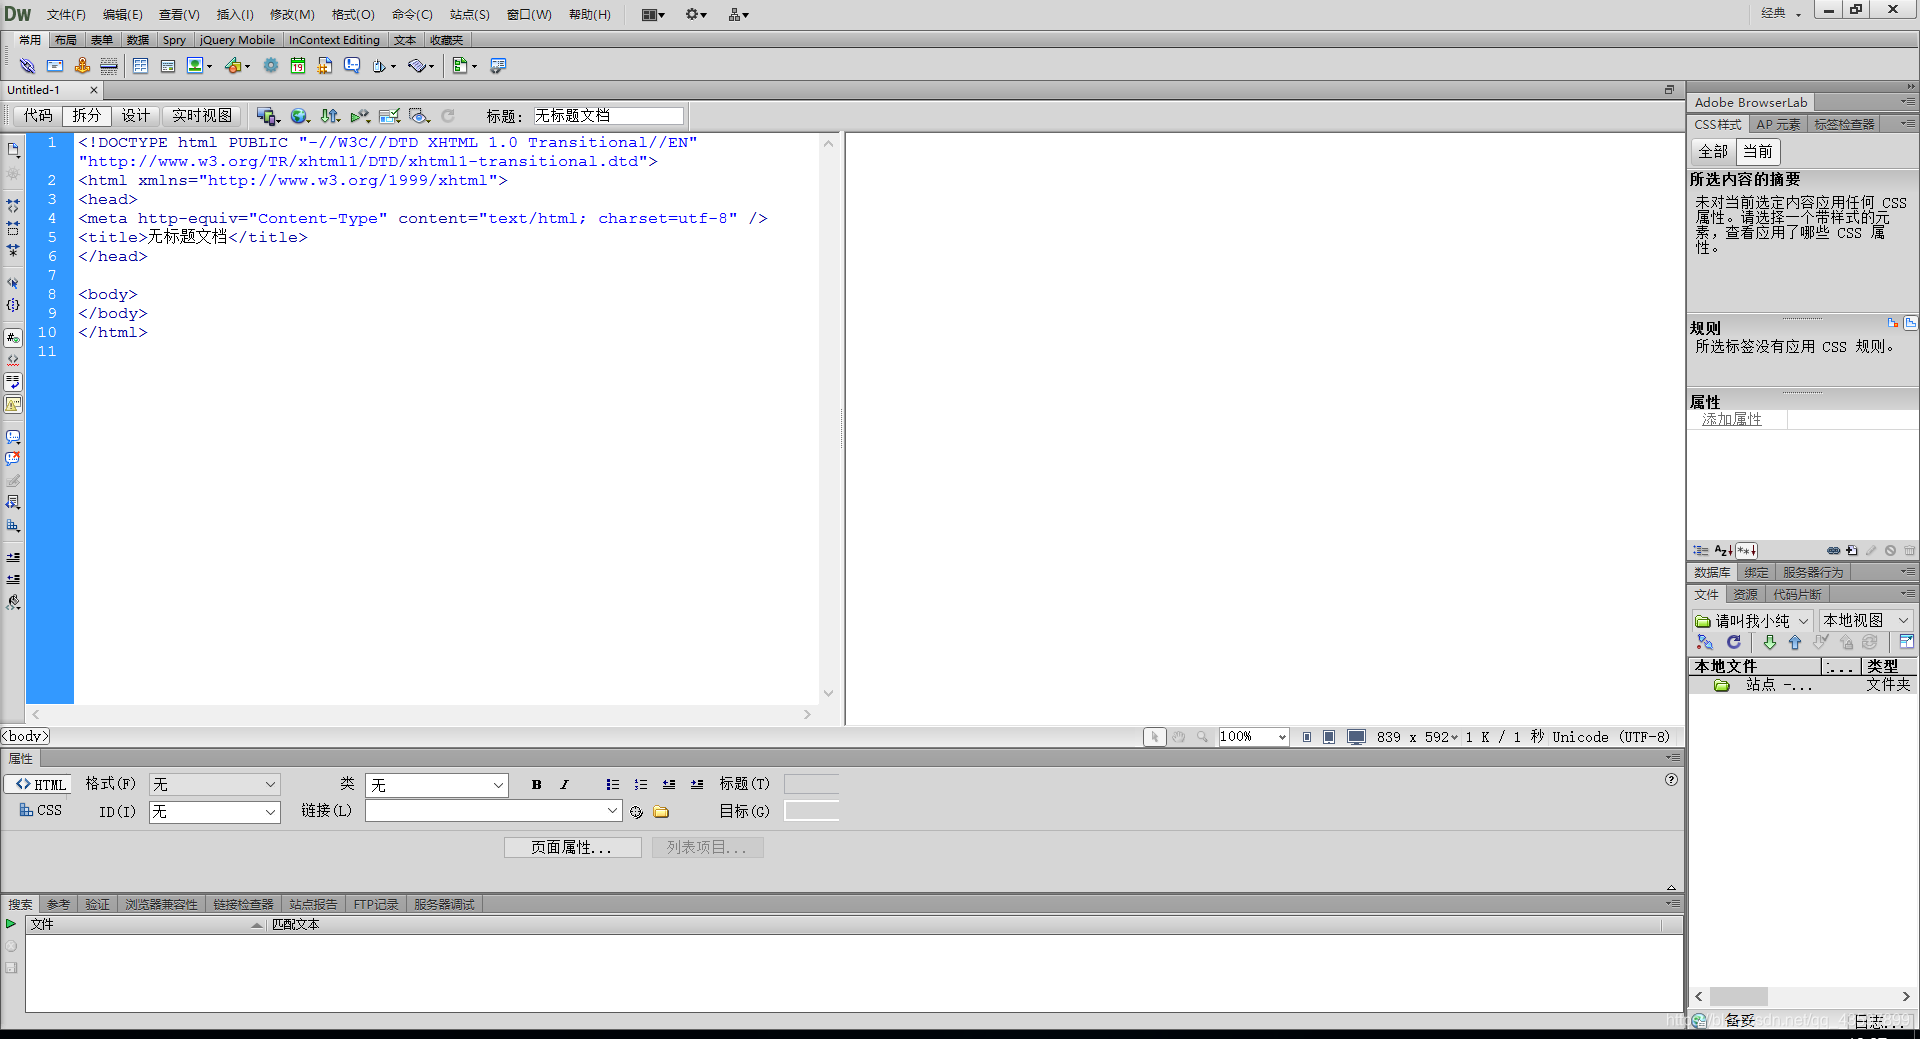Open the Class dropdown in Properties
This screenshot has height=1039, width=1920.
click(498, 786)
